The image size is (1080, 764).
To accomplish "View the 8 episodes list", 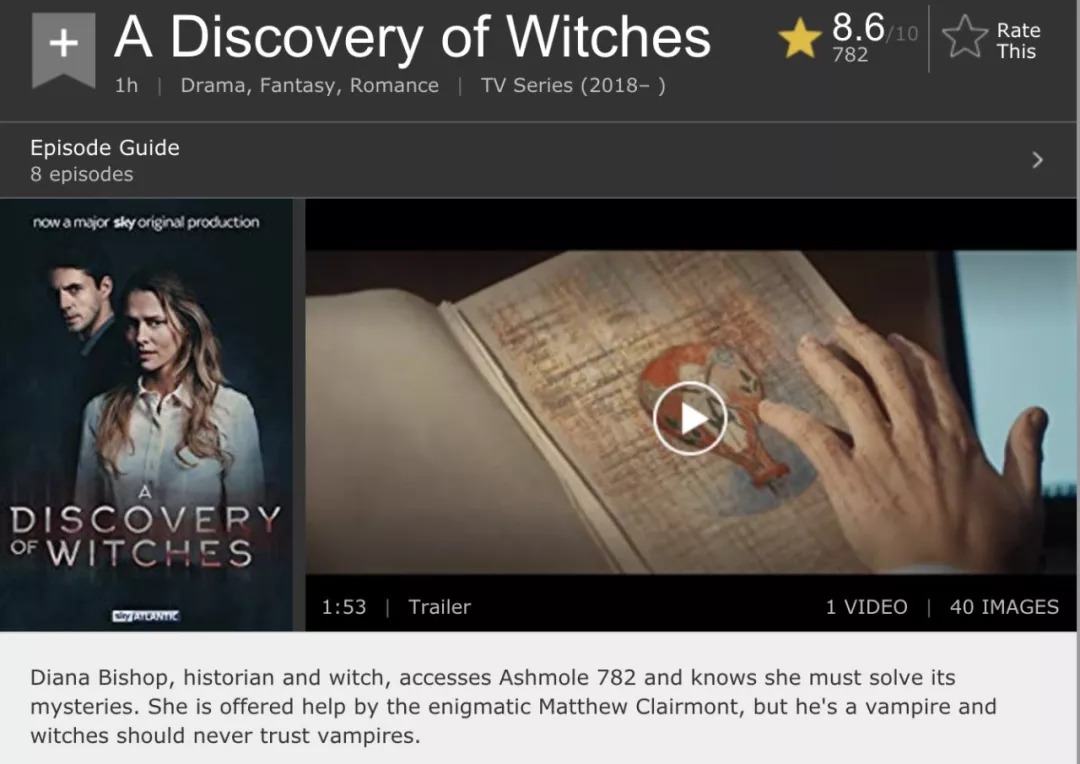I will tap(81, 174).
